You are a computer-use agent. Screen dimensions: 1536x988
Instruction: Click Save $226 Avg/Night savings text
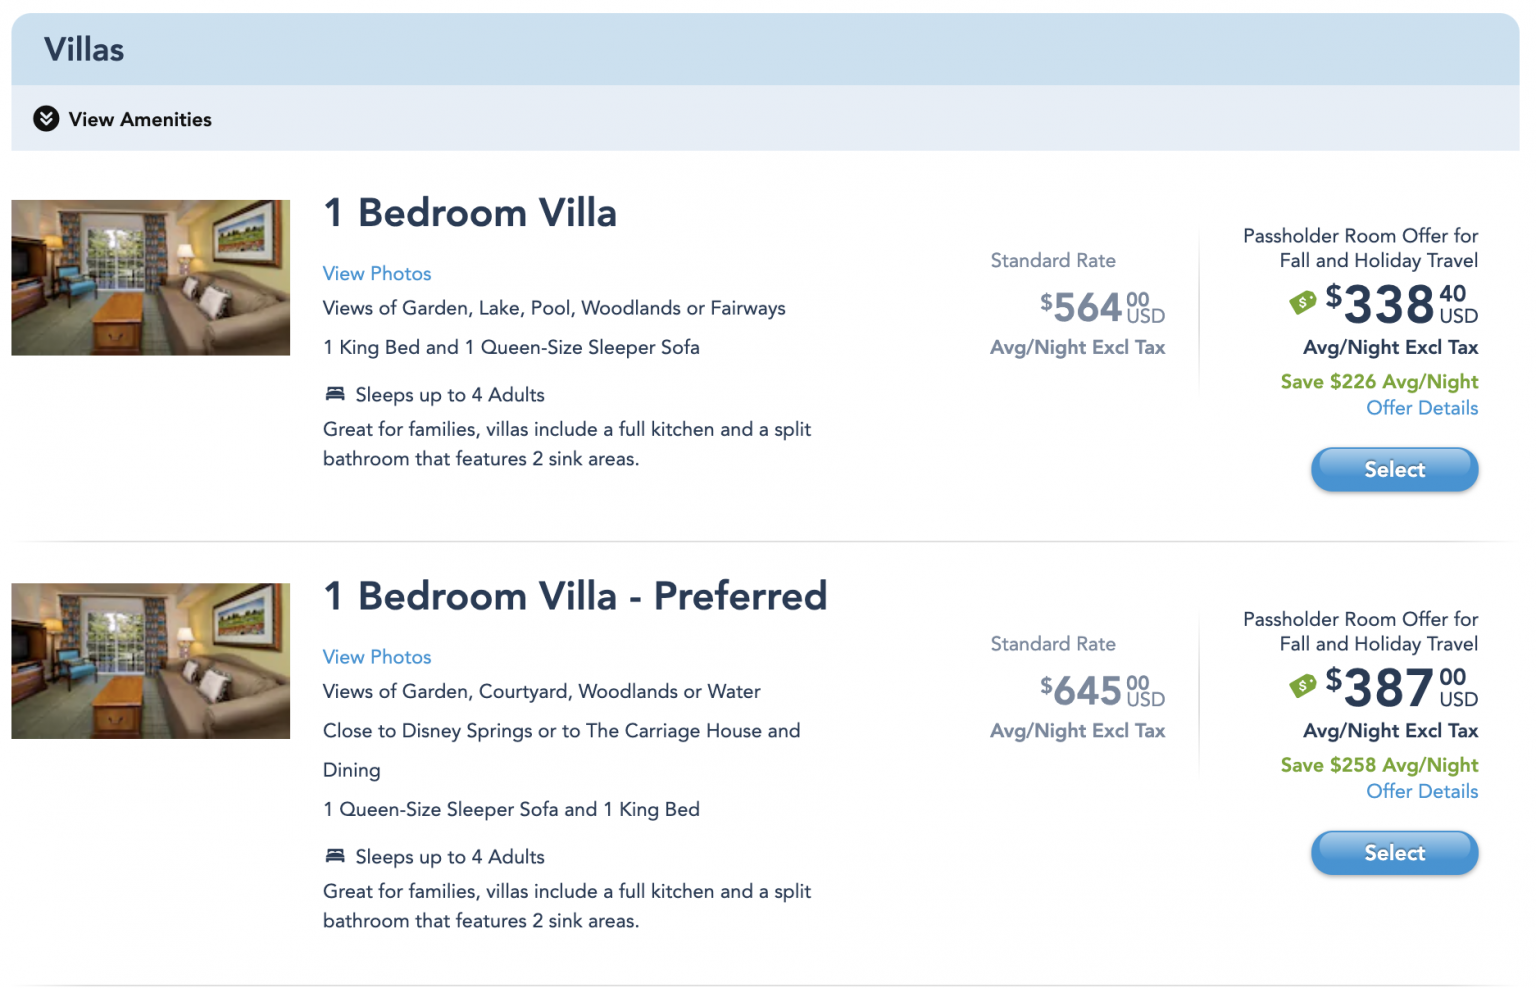(x=1379, y=381)
